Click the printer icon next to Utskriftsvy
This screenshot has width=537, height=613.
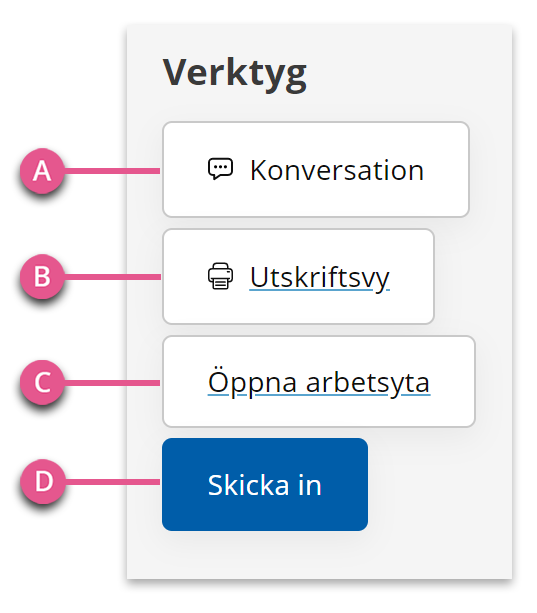point(220,276)
